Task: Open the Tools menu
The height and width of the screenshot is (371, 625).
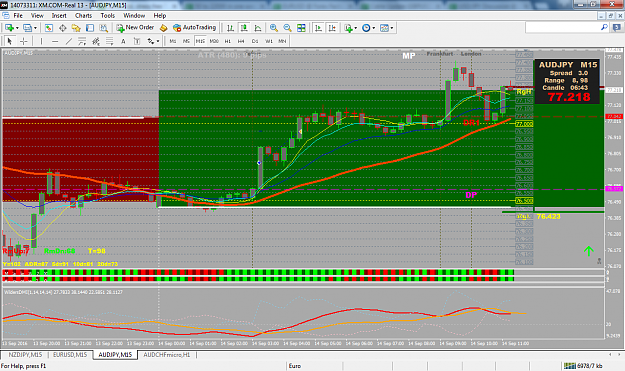Action: [108, 16]
